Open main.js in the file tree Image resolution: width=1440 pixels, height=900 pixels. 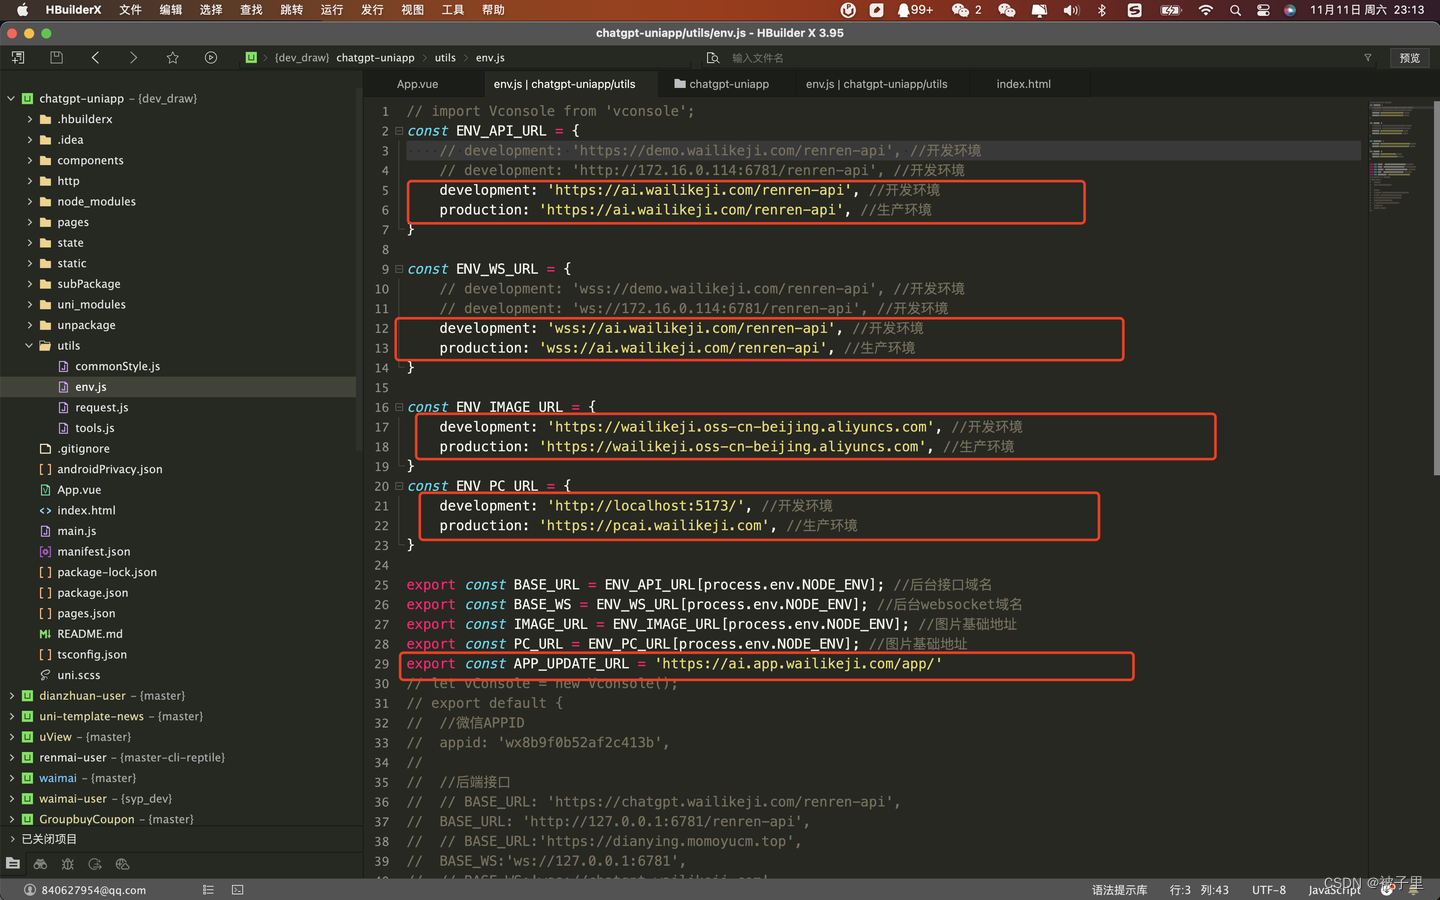pos(76,531)
